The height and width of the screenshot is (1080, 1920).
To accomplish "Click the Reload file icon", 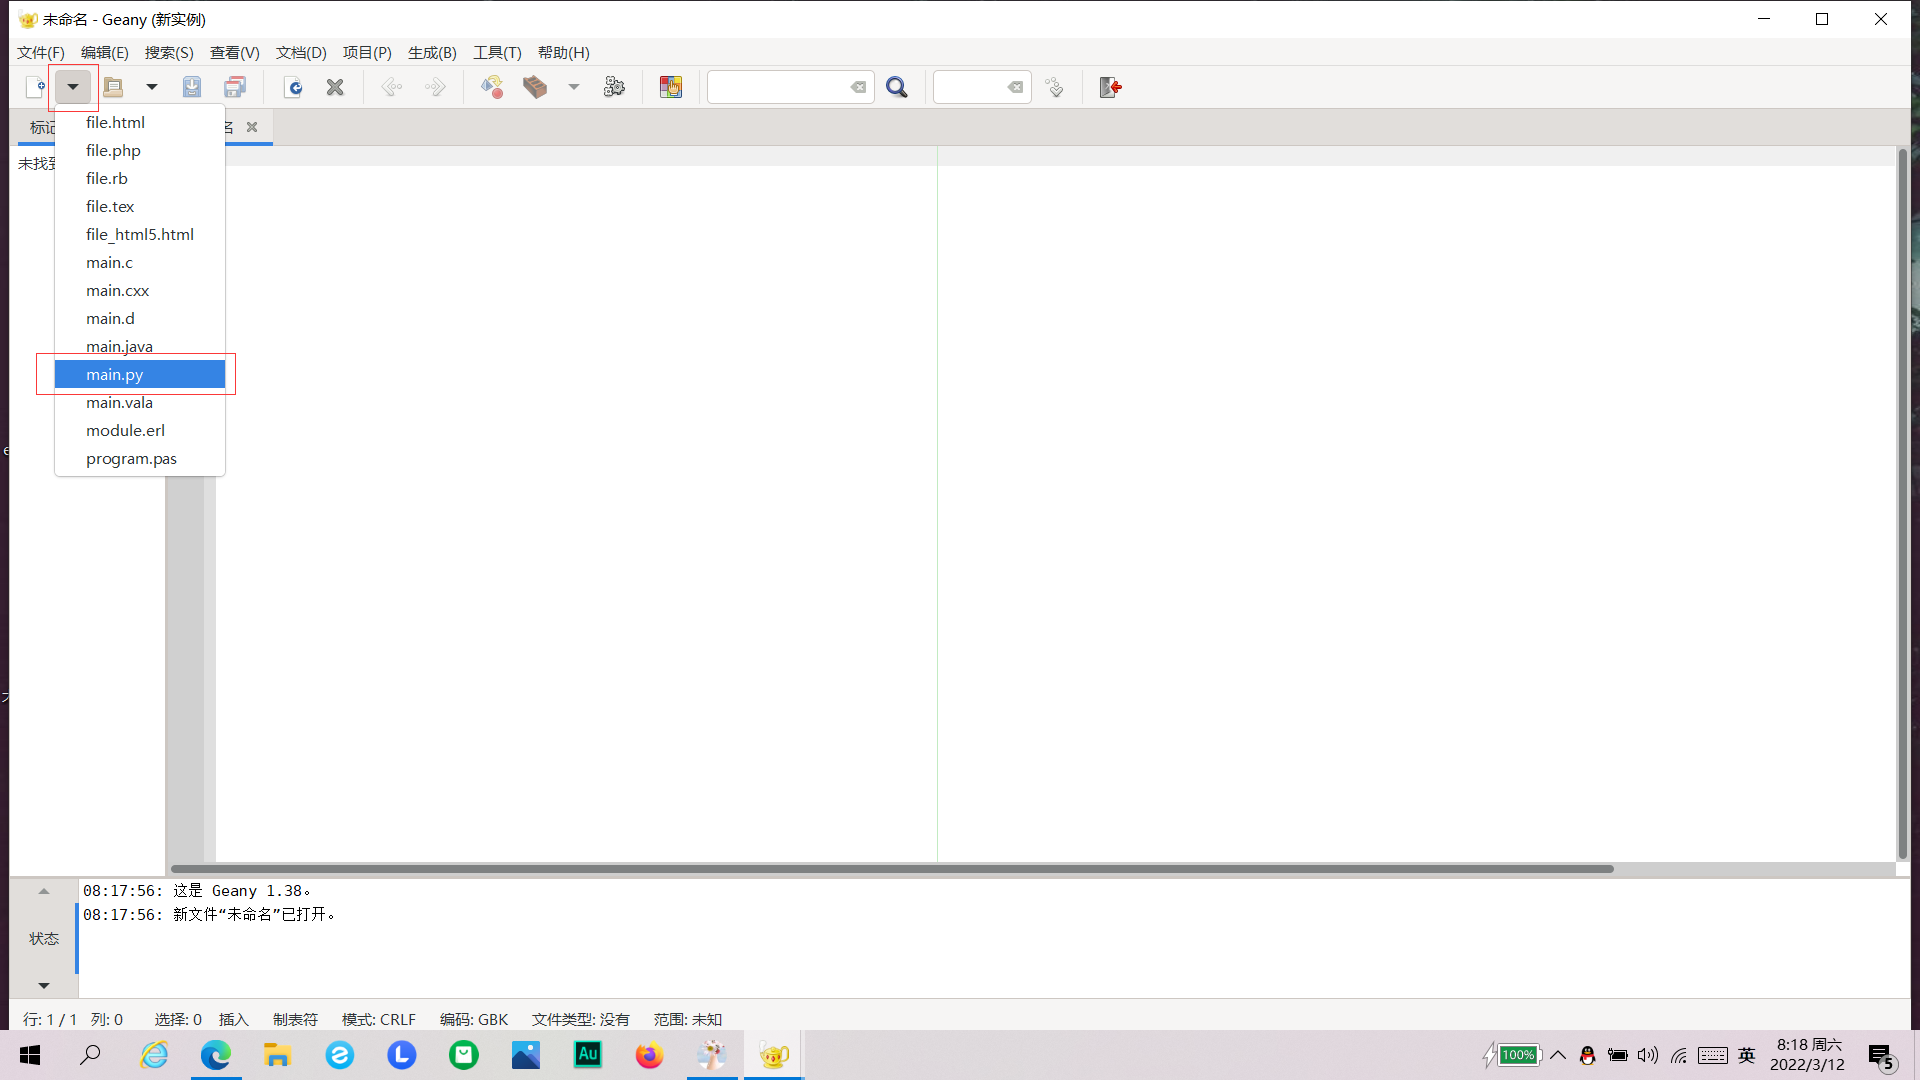I will click(x=293, y=87).
